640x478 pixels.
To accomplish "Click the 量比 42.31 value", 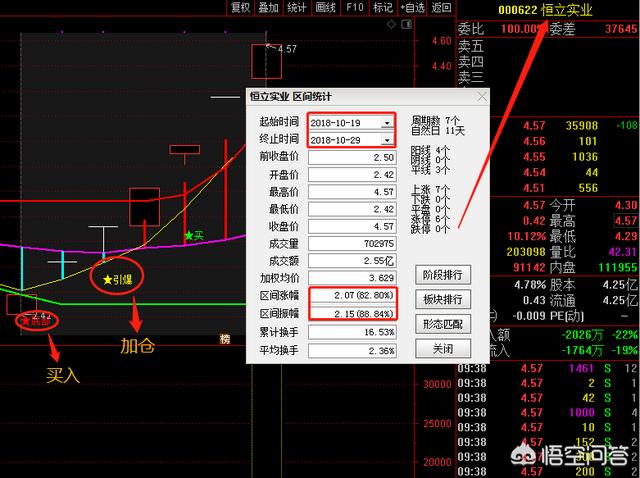I will (x=623, y=251).
